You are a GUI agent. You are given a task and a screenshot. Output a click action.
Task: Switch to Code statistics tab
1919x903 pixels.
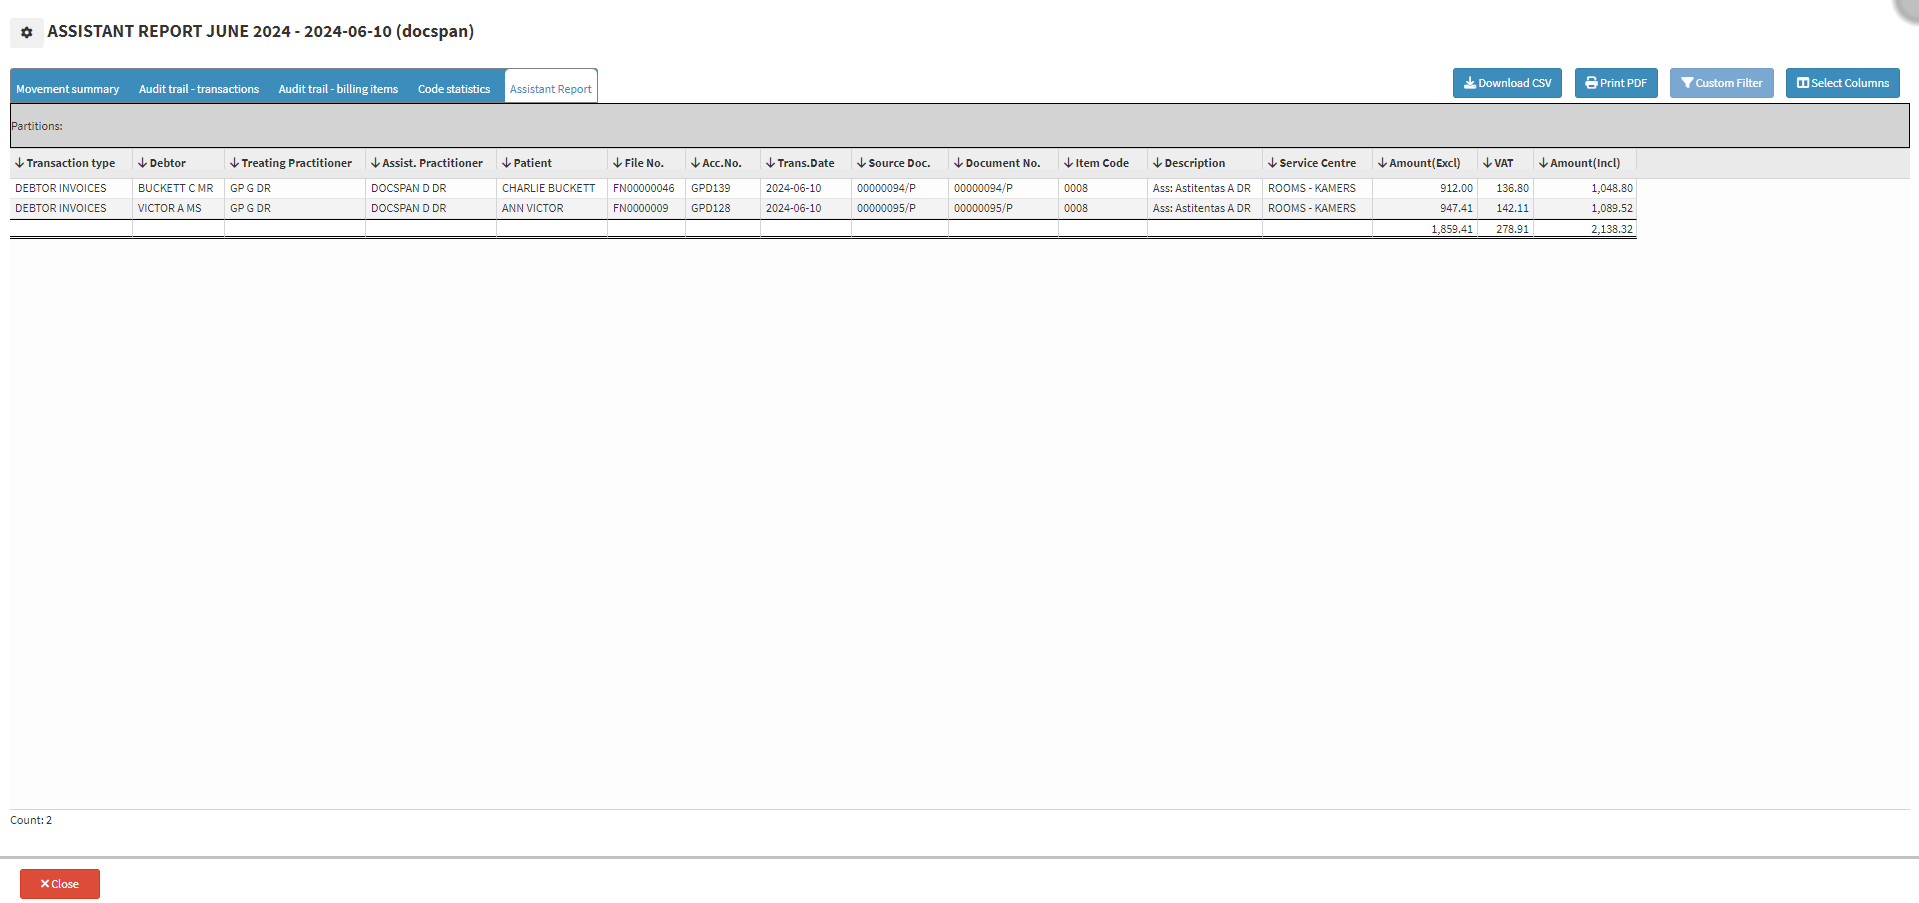(x=454, y=89)
